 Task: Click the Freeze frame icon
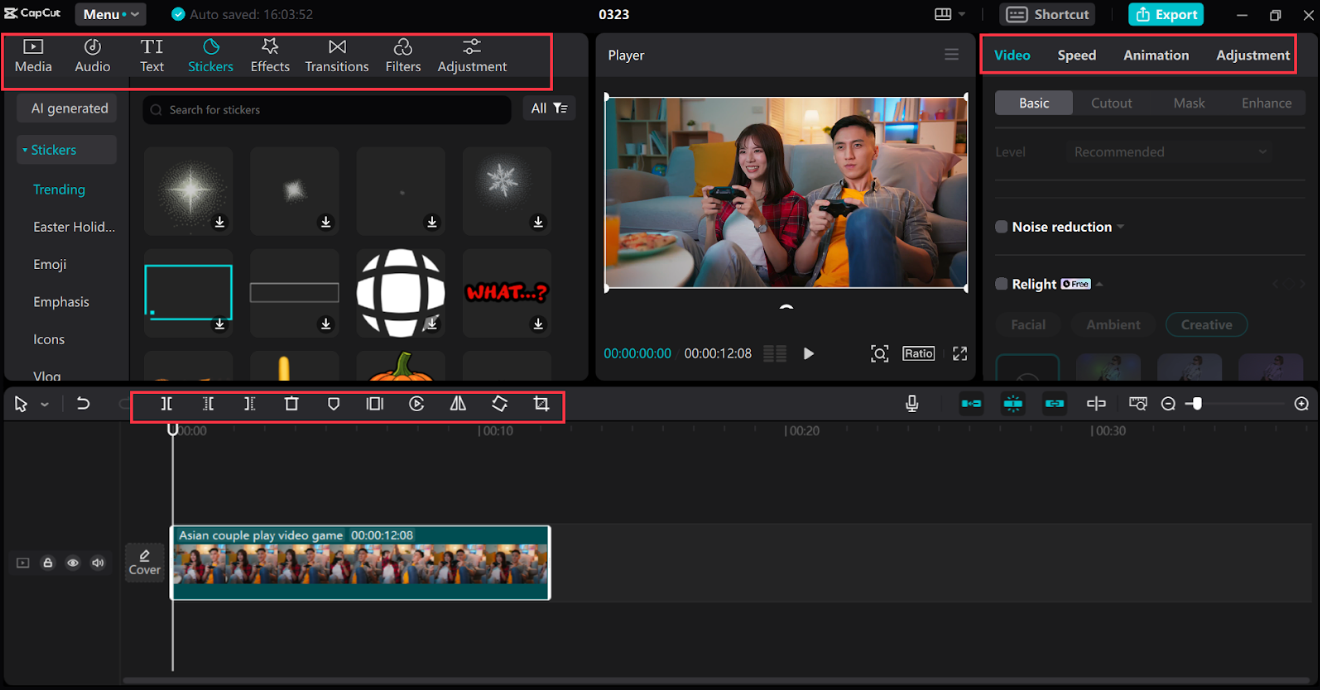[375, 404]
